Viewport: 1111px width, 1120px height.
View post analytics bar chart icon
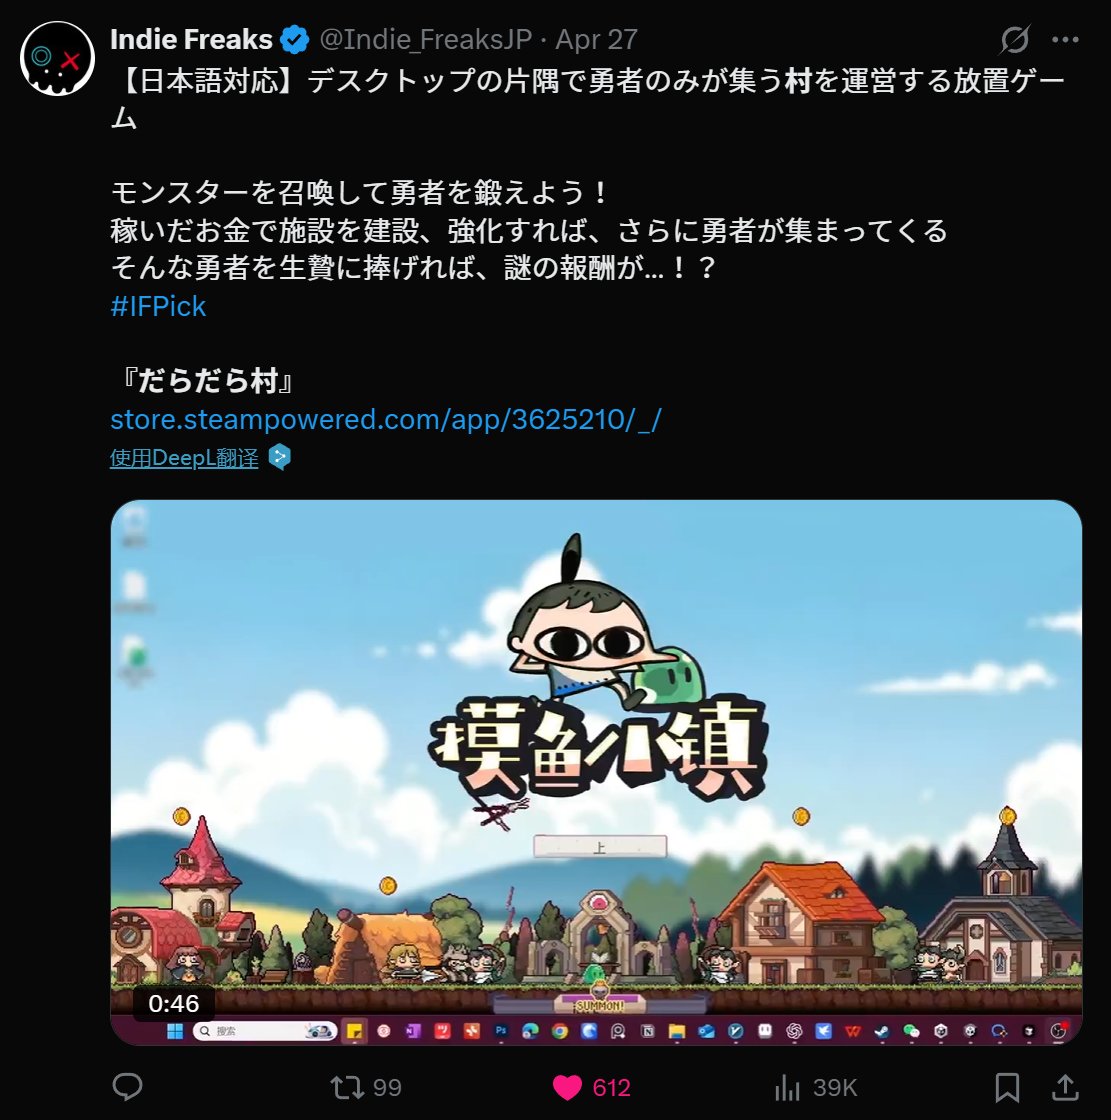787,1087
